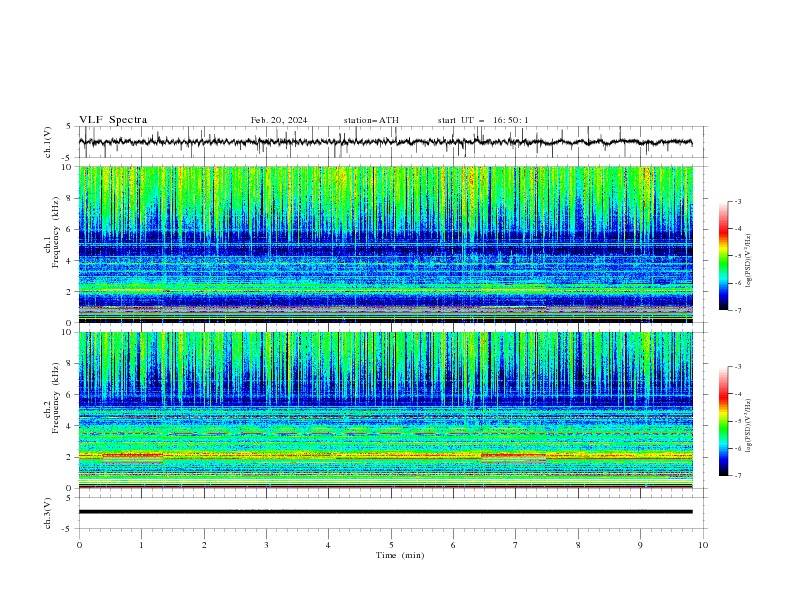Image resolution: width=792 pixels, height=612 pixels.
Task: Click the time axis tick label "7"
Action: pyautogui.click(x=516, y=545)
